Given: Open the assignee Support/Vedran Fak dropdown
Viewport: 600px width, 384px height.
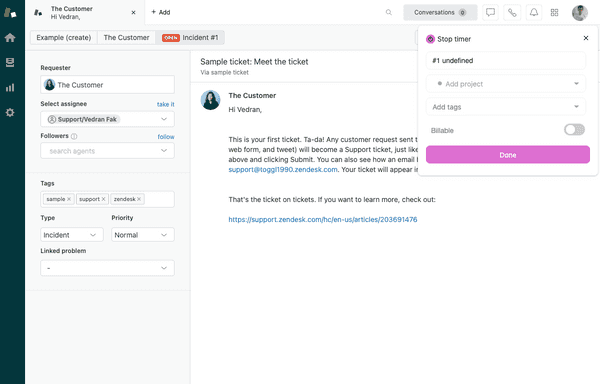Looking at the screenshot, I should pos(108,119).
